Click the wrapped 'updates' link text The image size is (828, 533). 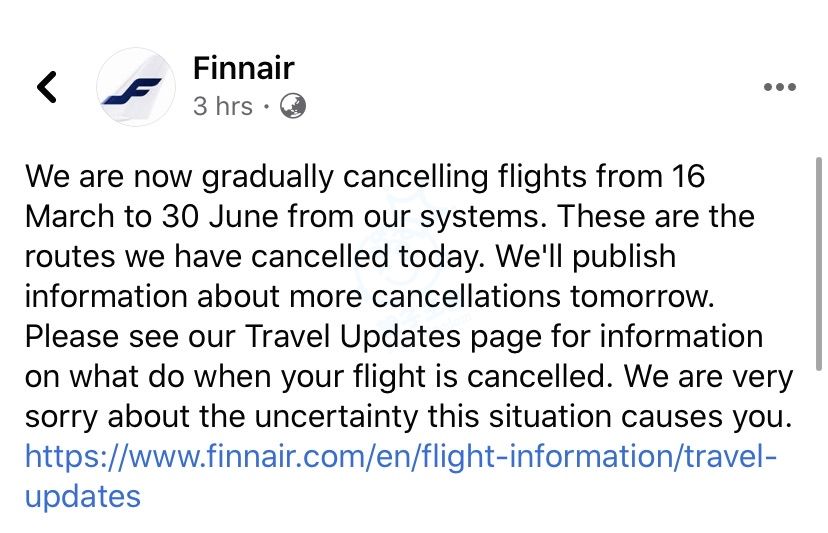click(x=83, y=497)
